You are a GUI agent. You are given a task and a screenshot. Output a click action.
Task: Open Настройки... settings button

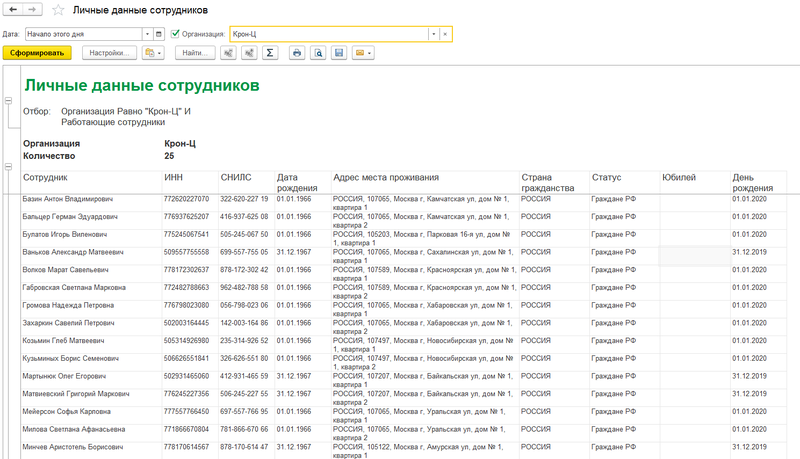pos(109,53)
